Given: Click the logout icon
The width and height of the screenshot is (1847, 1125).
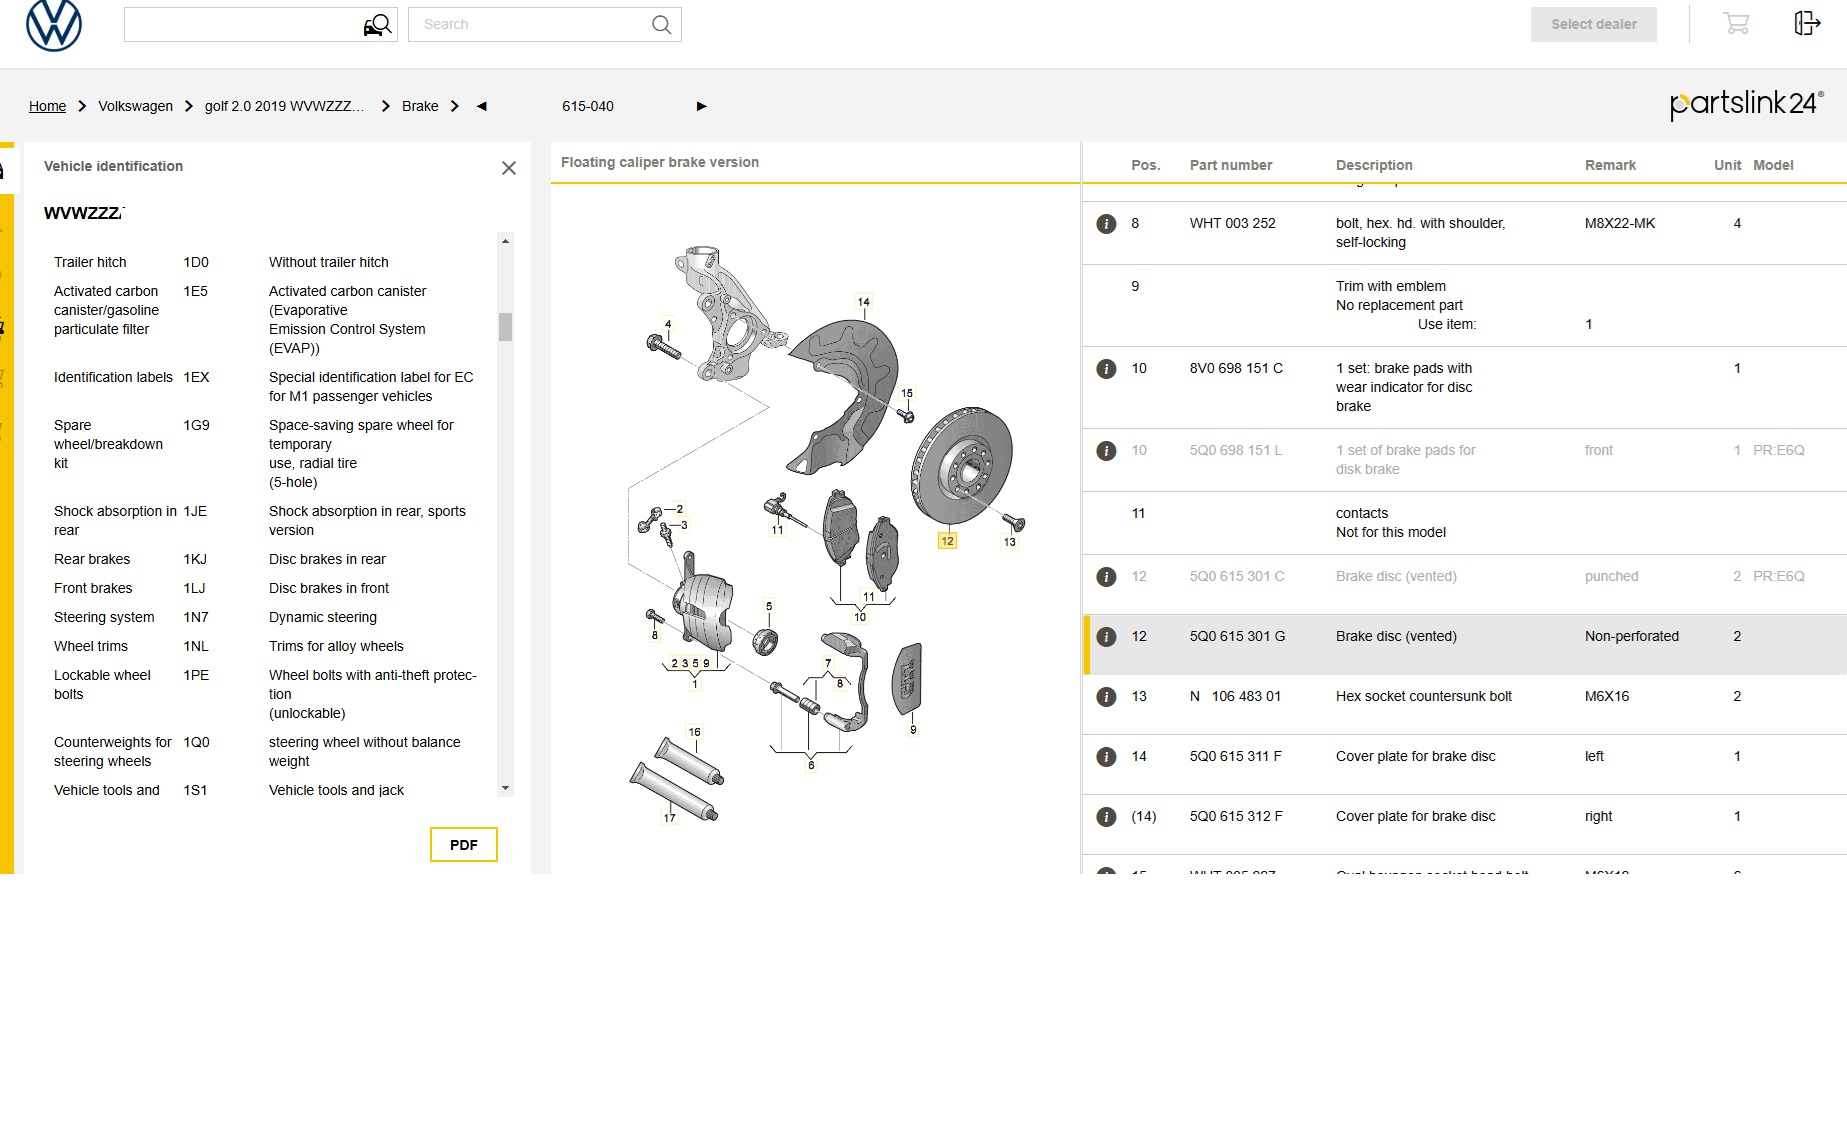Looking at the screenshot, I should tap(1807, 23).
